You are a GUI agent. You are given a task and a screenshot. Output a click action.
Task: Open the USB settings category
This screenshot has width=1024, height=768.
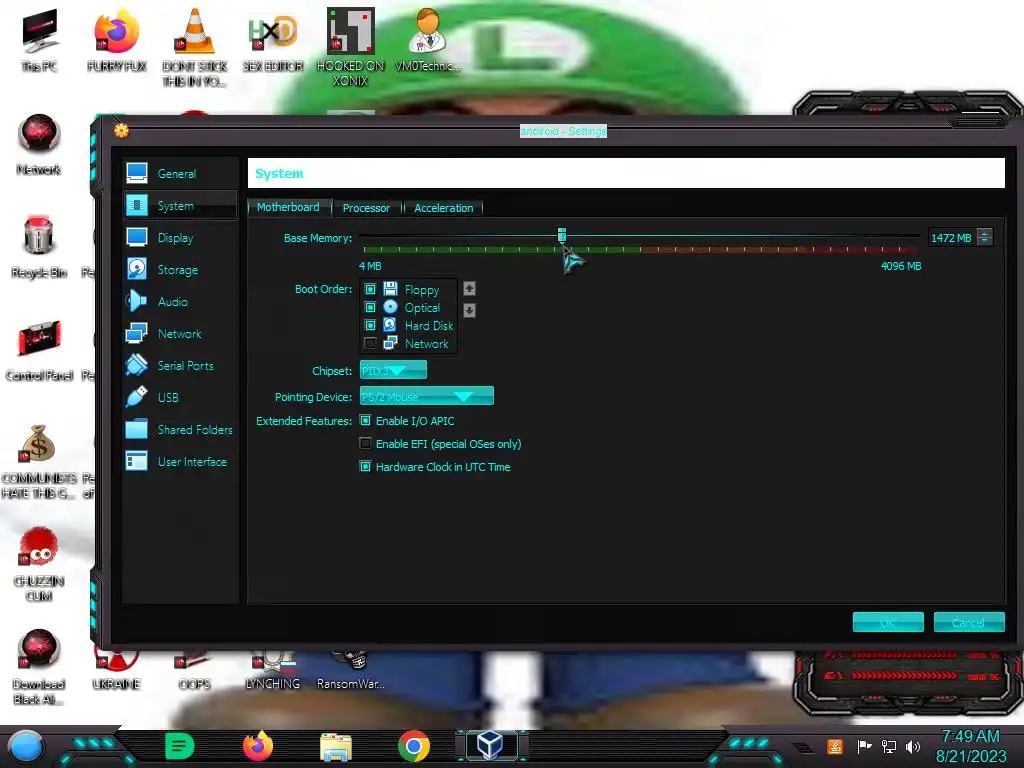coord(180,398)
